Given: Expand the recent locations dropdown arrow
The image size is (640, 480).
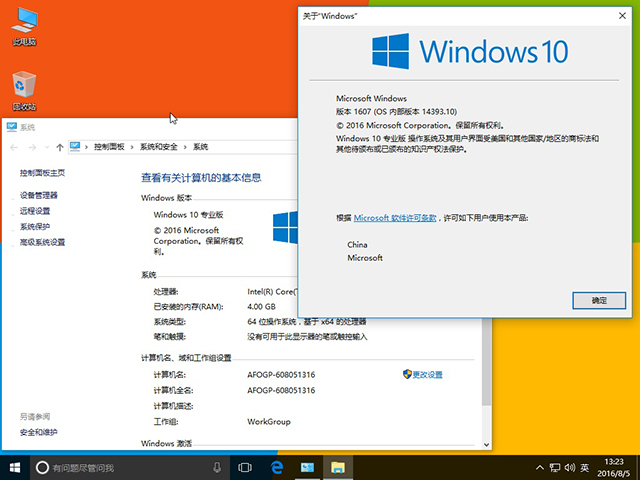Looking at the screenshot, I should pyautogui.click(x=48, y=147).
